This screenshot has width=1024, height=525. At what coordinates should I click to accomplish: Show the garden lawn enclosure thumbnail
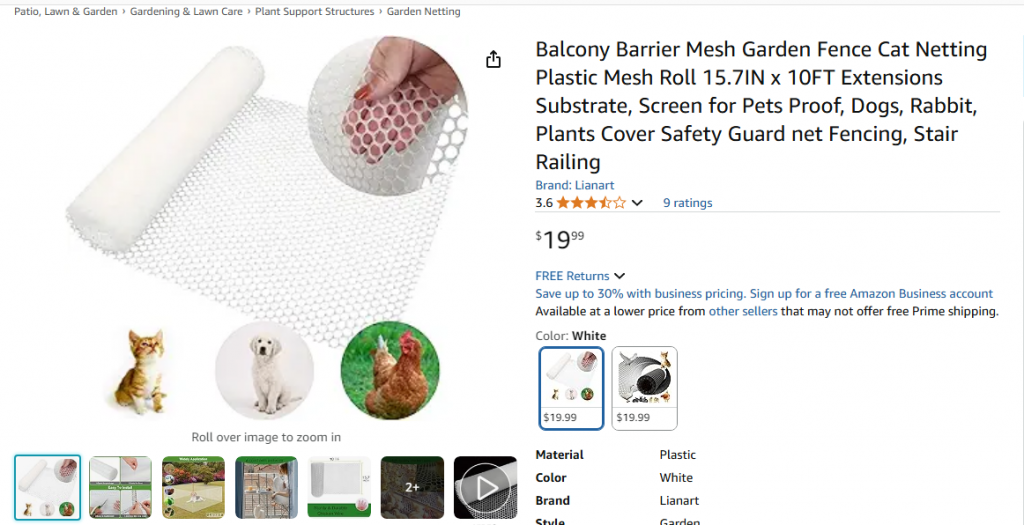(194, 487)
